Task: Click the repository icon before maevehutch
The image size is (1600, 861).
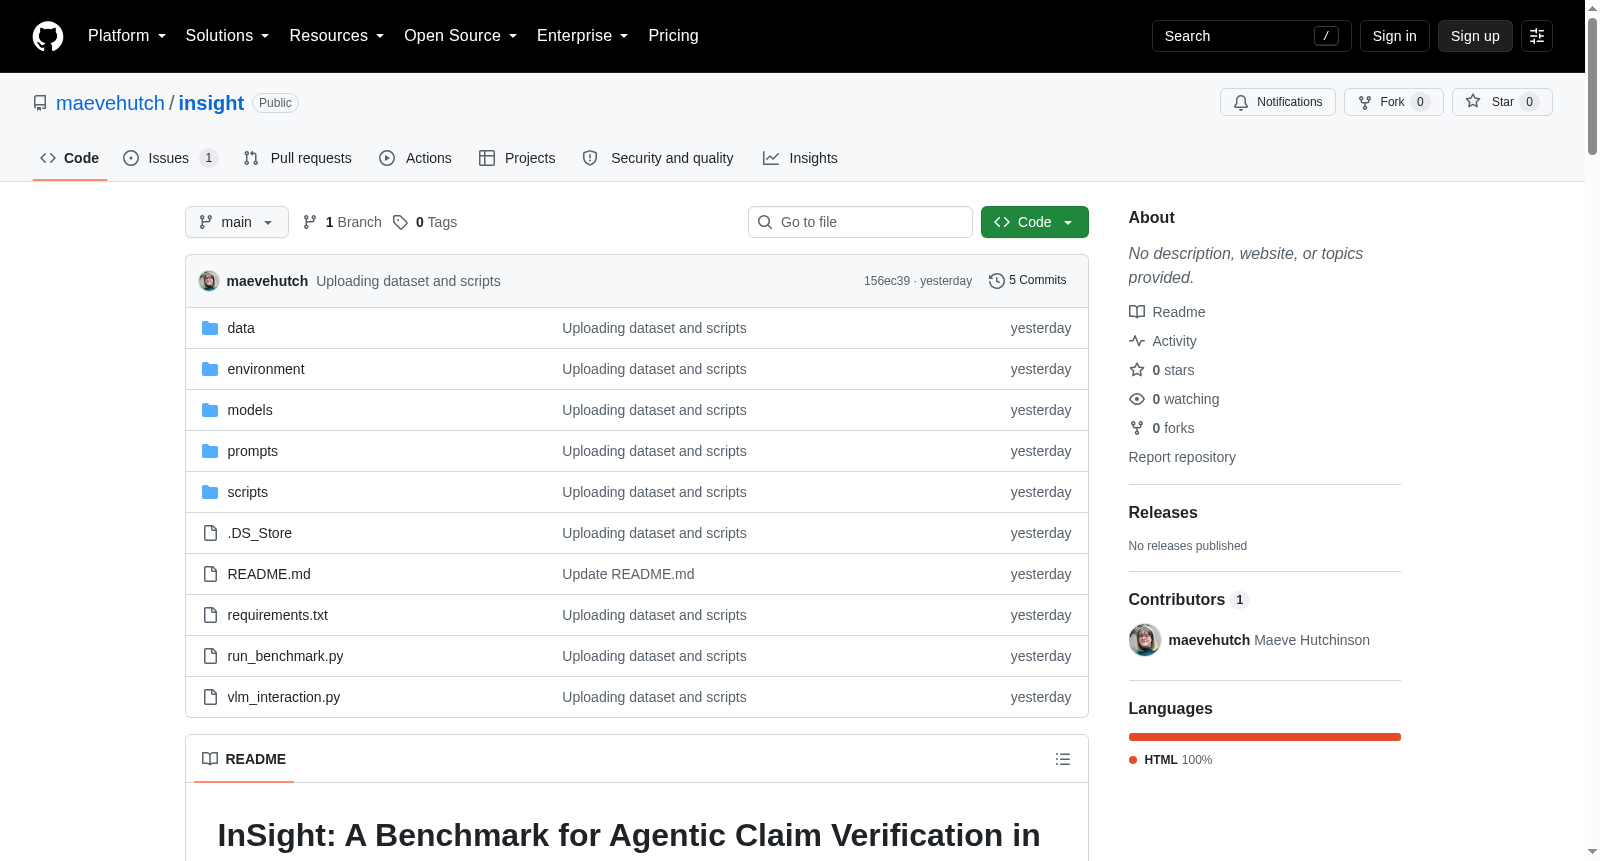Action: (40, 103)
